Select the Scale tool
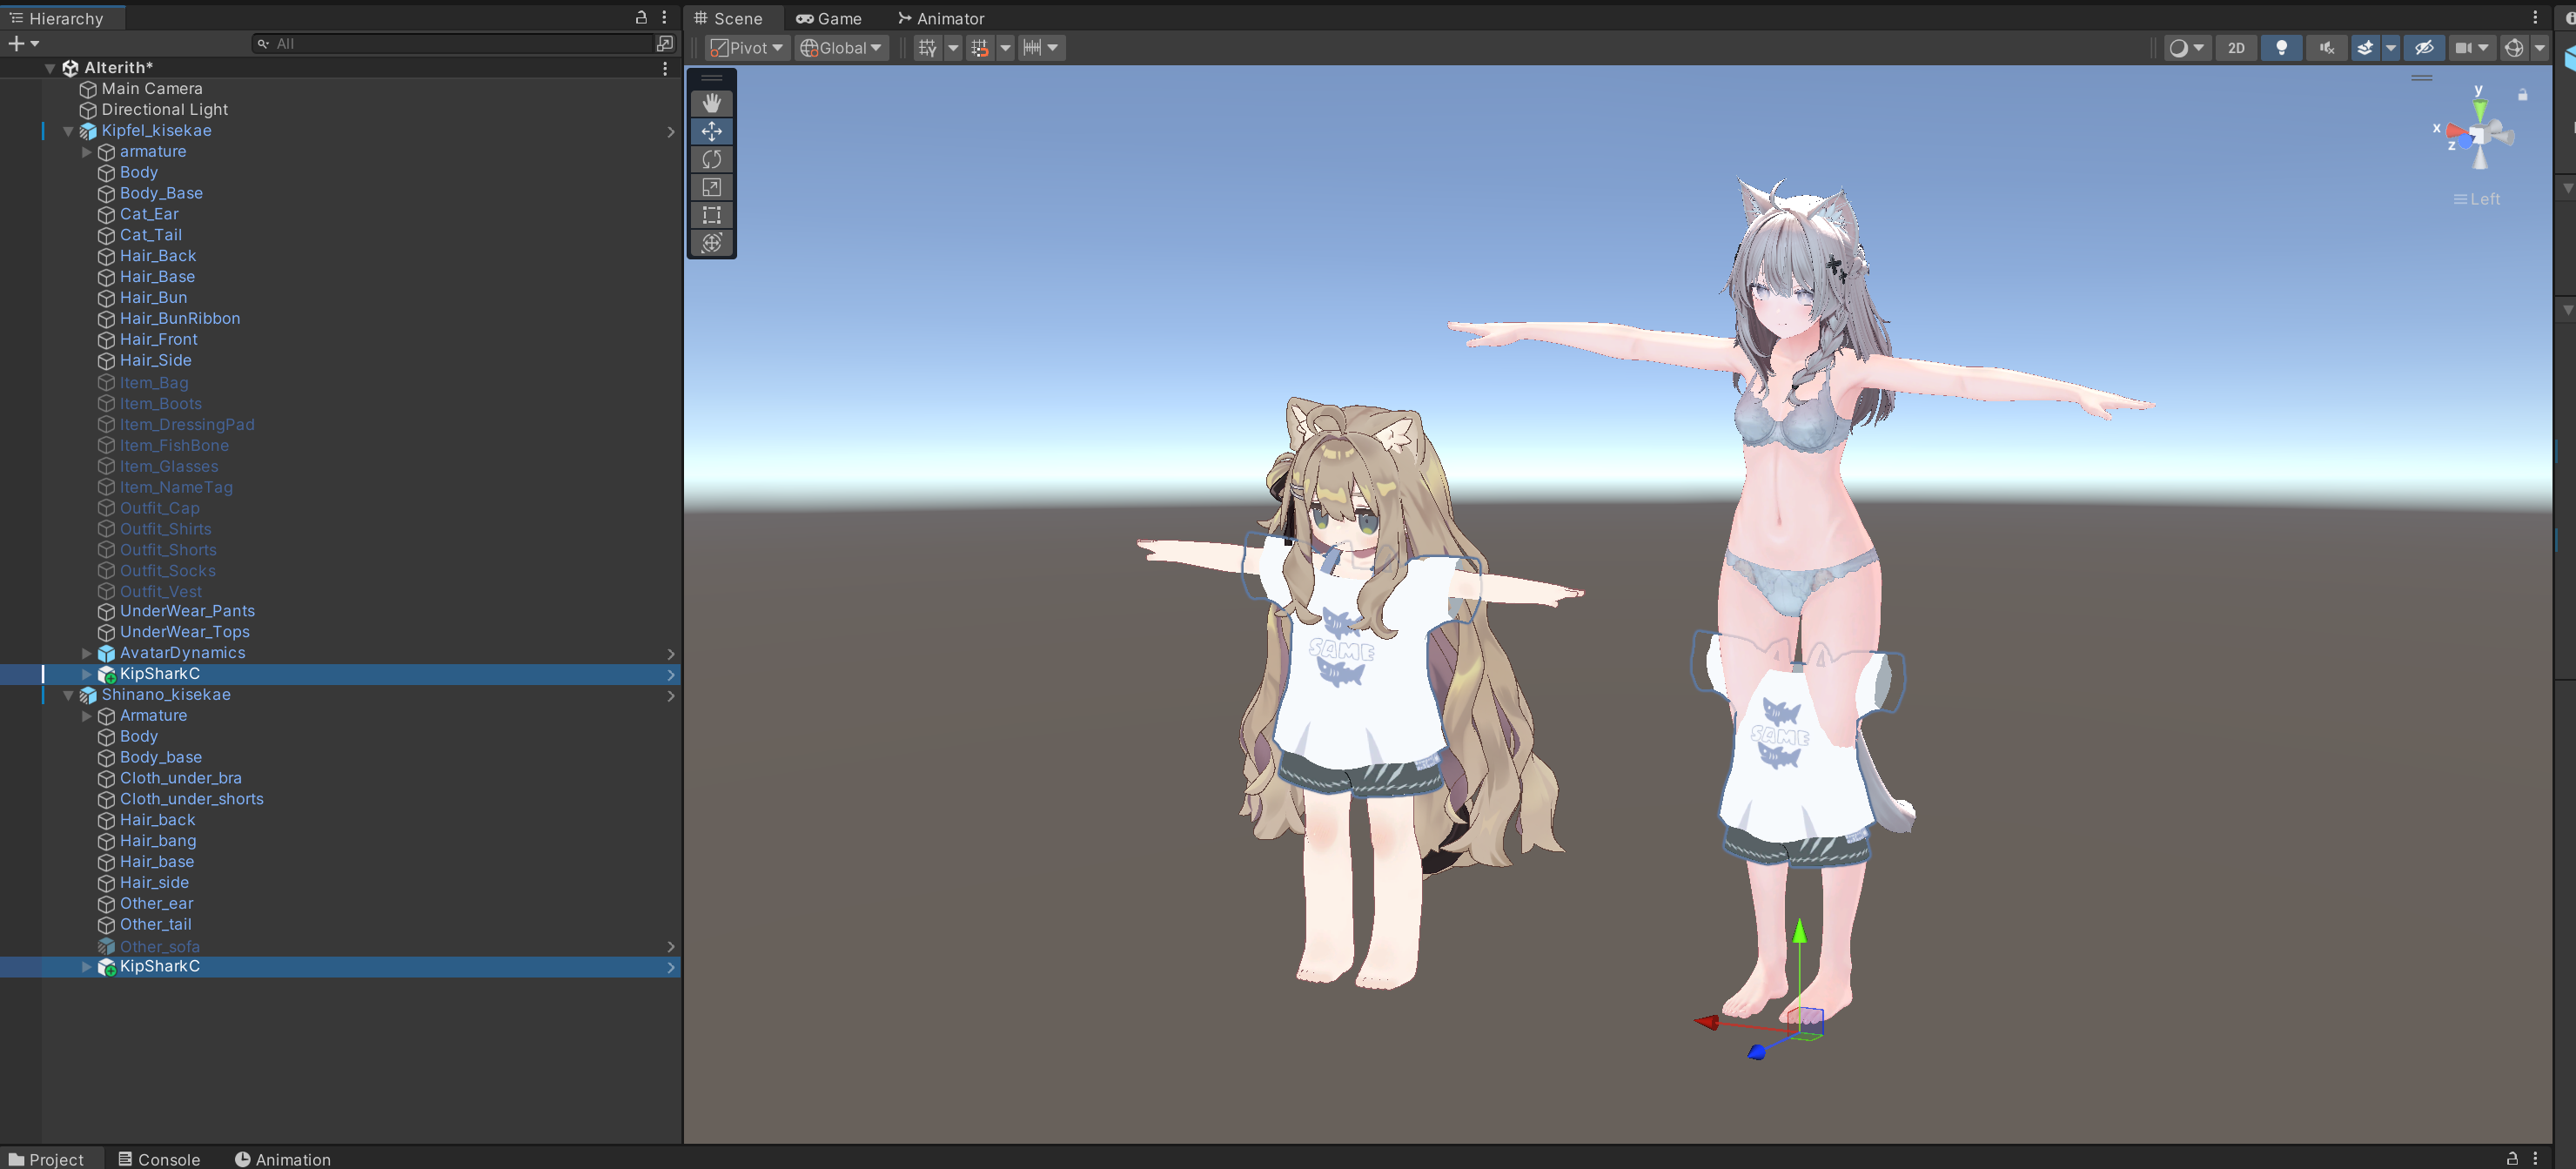 tap(711, 187)
